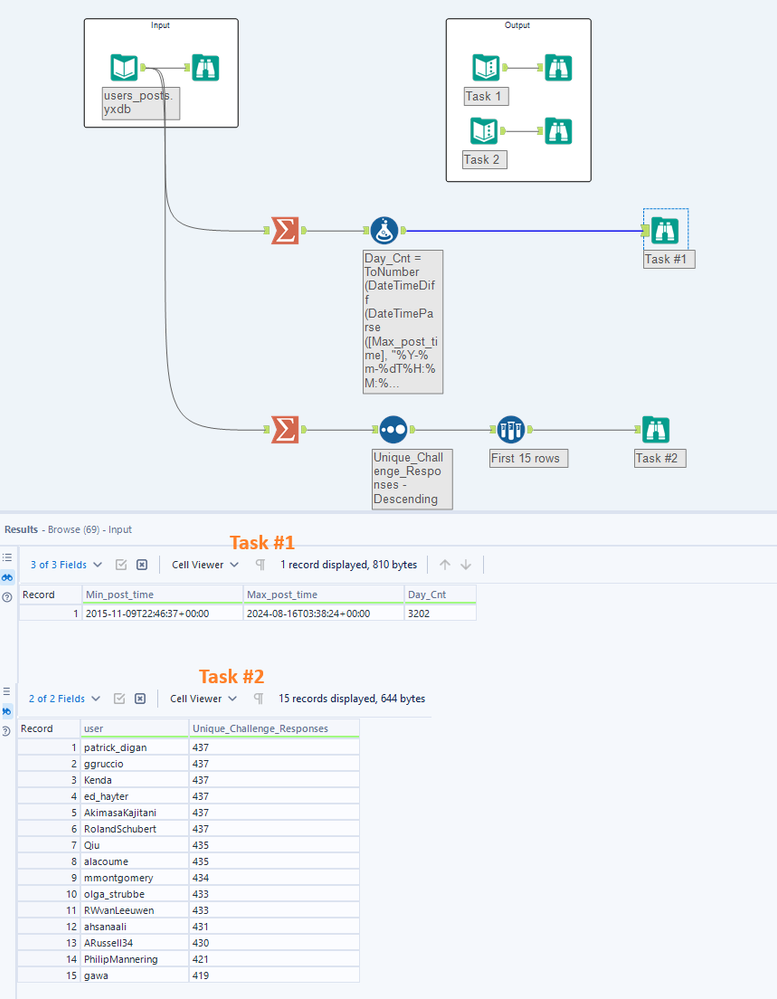Toggle show whitespace pilcrow in Task #2 toolbar
Image resolution: width=777 pixels, height=999 pixels.
click(x=259, y=698)
